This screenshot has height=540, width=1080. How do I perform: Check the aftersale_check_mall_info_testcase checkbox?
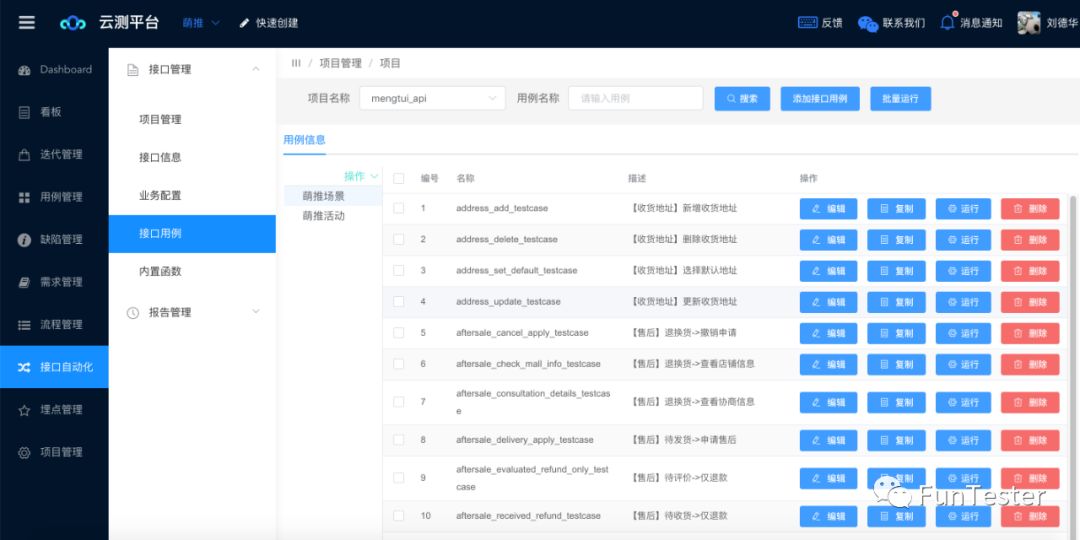[x=398, y=364]
